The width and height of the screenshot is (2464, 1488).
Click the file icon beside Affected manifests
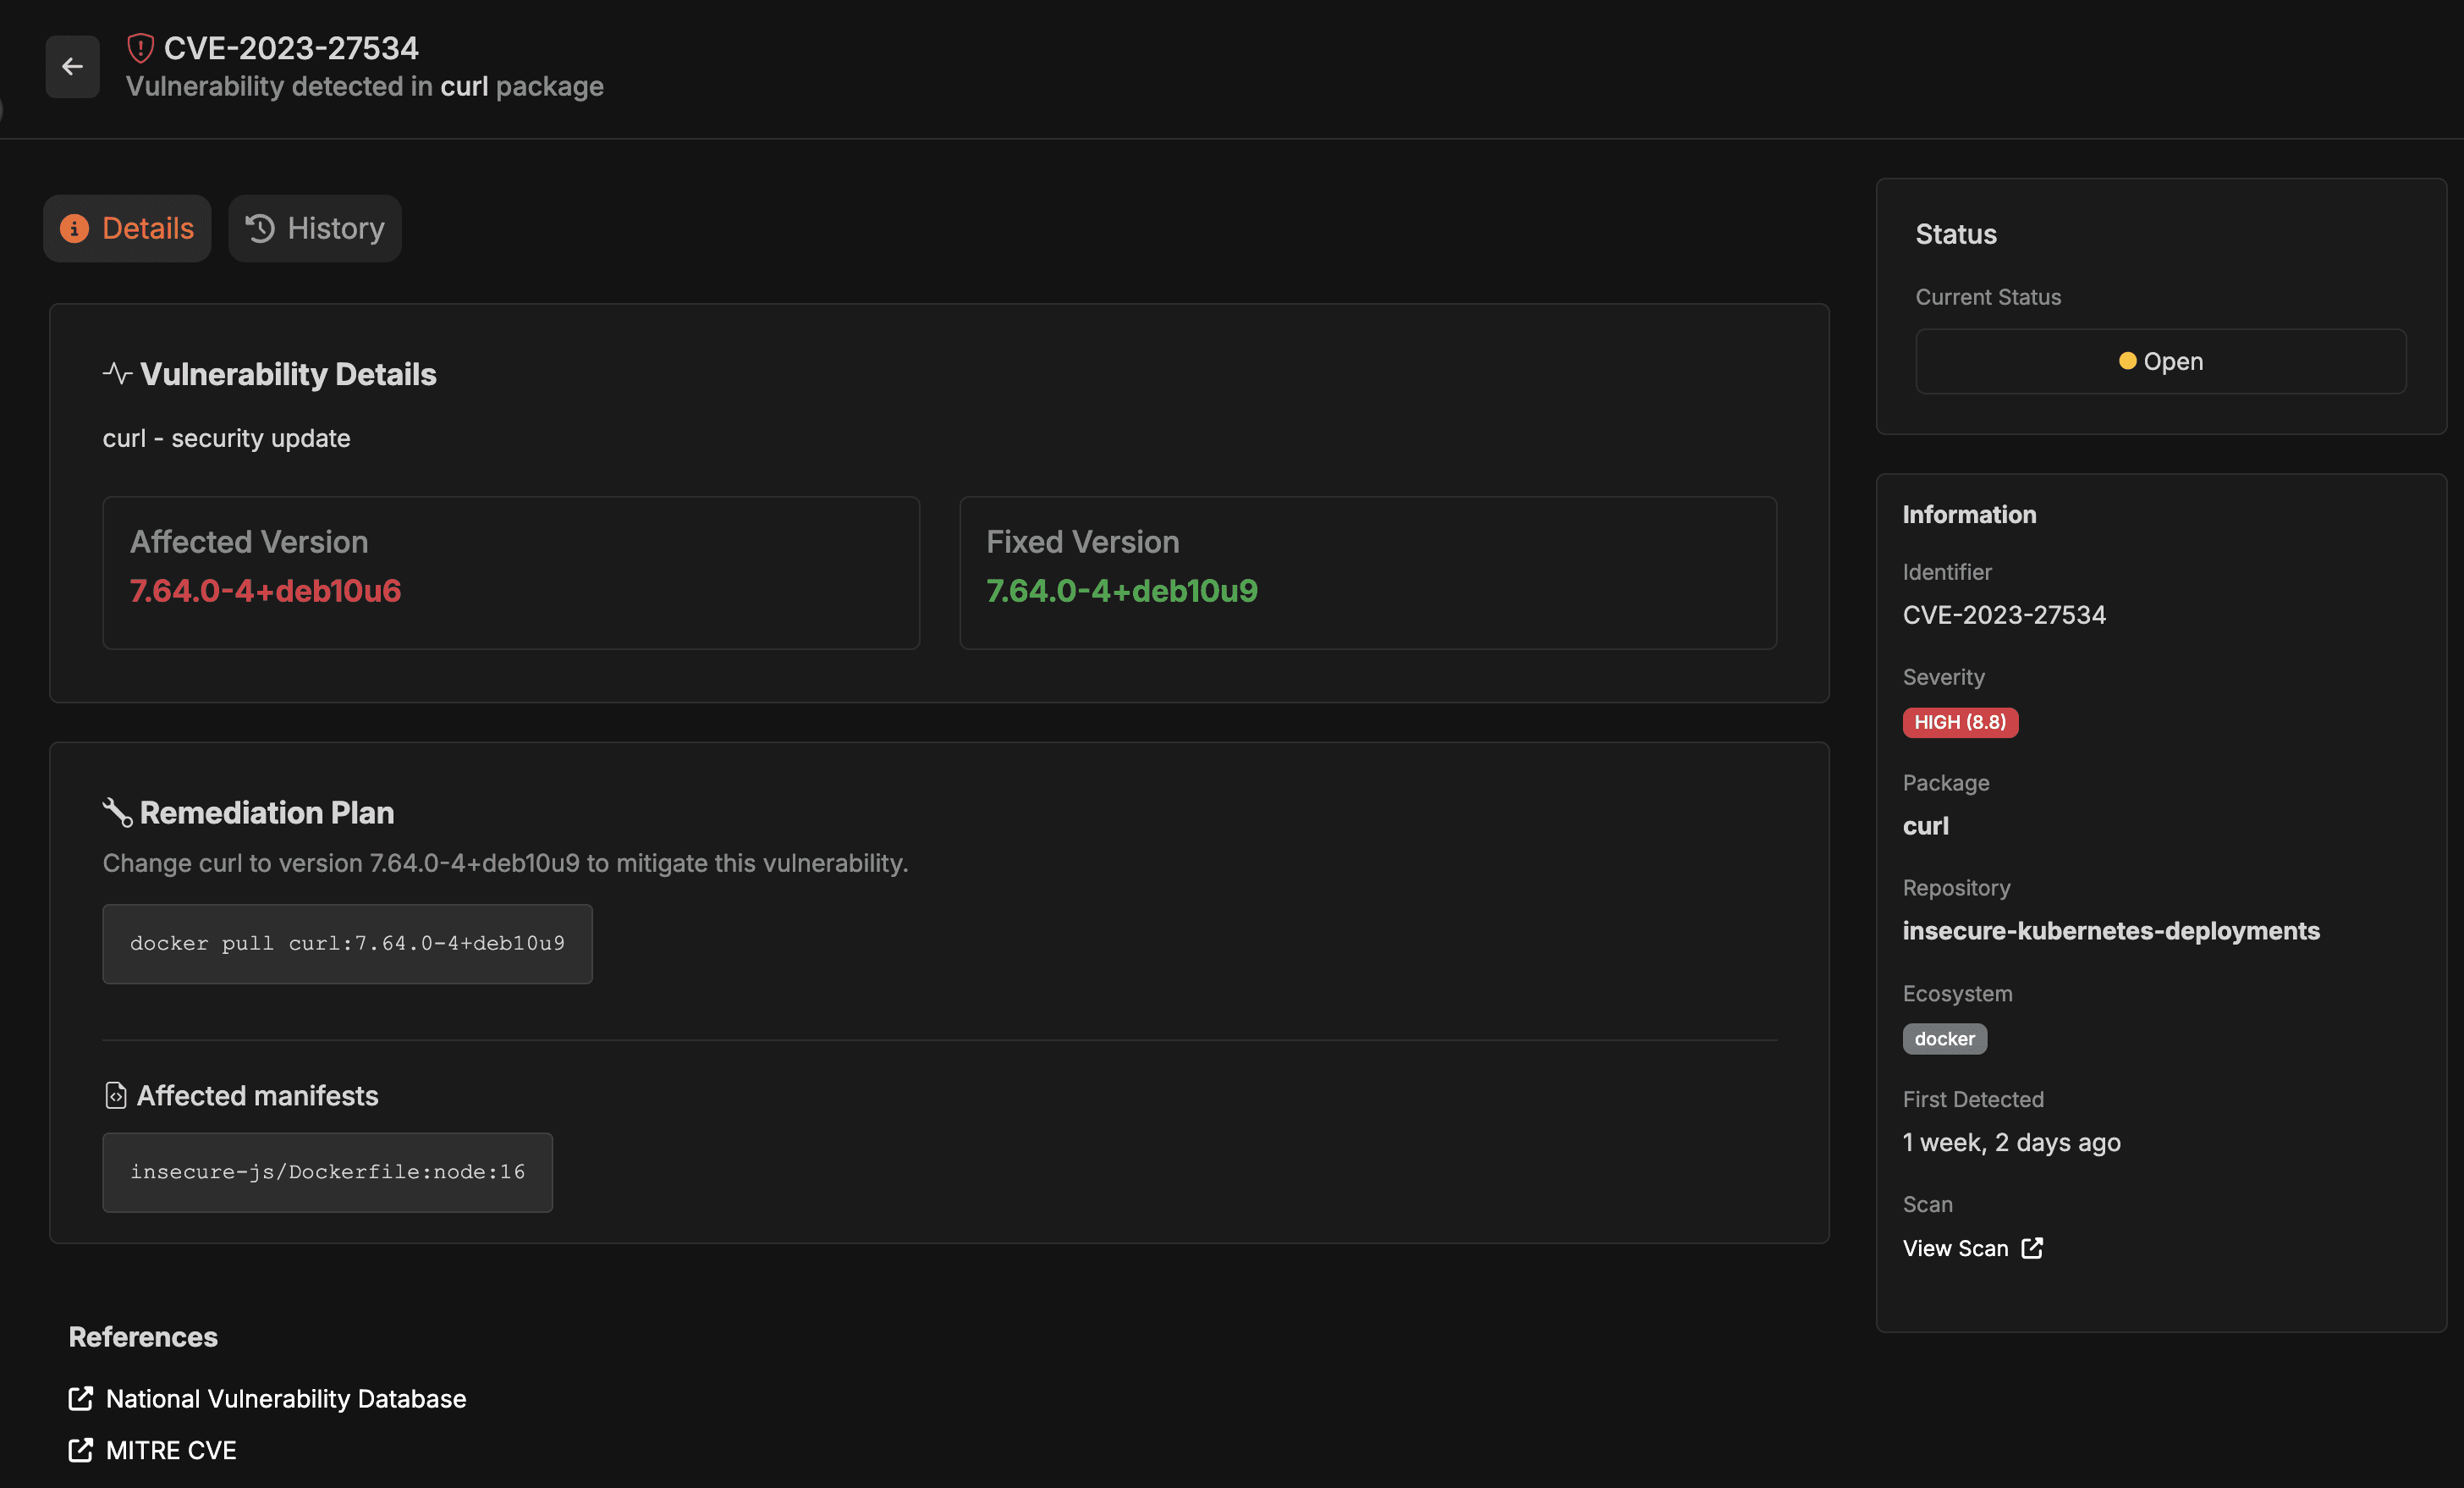pyautogui.click(x=116, y=1096)
